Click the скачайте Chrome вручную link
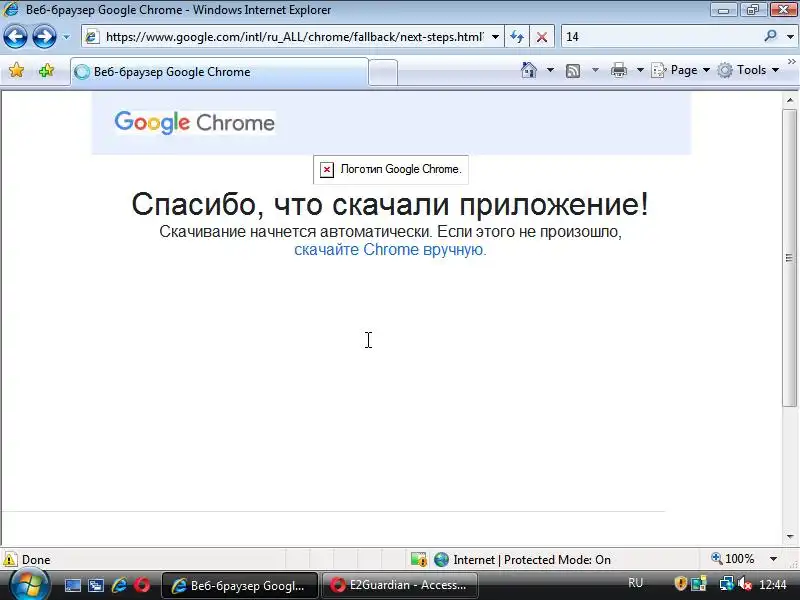The height and width of the screenshot is (600, 800). pos(390,249)
